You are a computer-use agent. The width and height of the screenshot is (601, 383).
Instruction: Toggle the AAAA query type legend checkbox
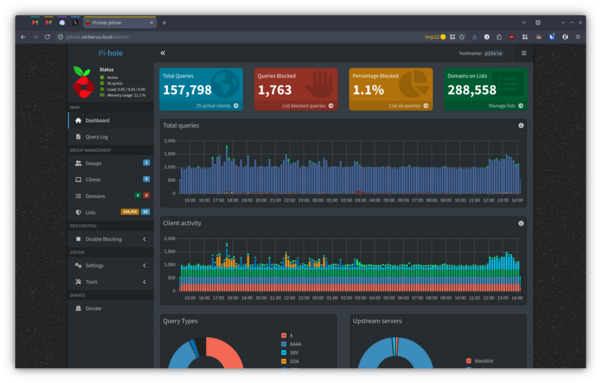284,344
